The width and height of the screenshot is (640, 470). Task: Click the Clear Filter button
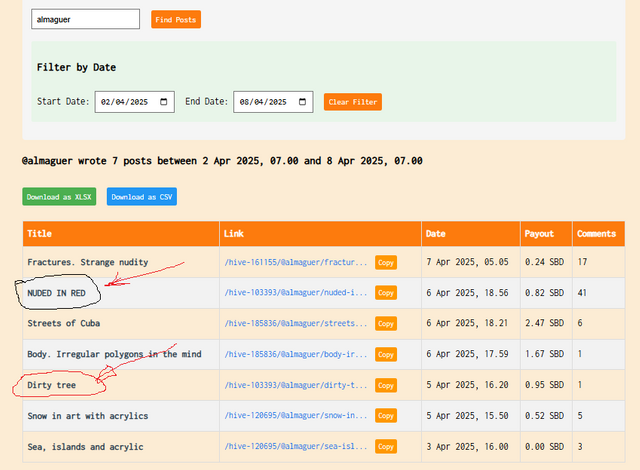coord(353,102)
